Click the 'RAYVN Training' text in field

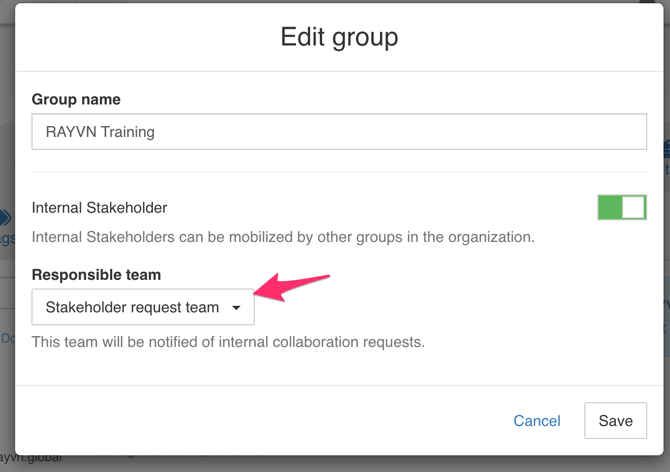(100, 132)
